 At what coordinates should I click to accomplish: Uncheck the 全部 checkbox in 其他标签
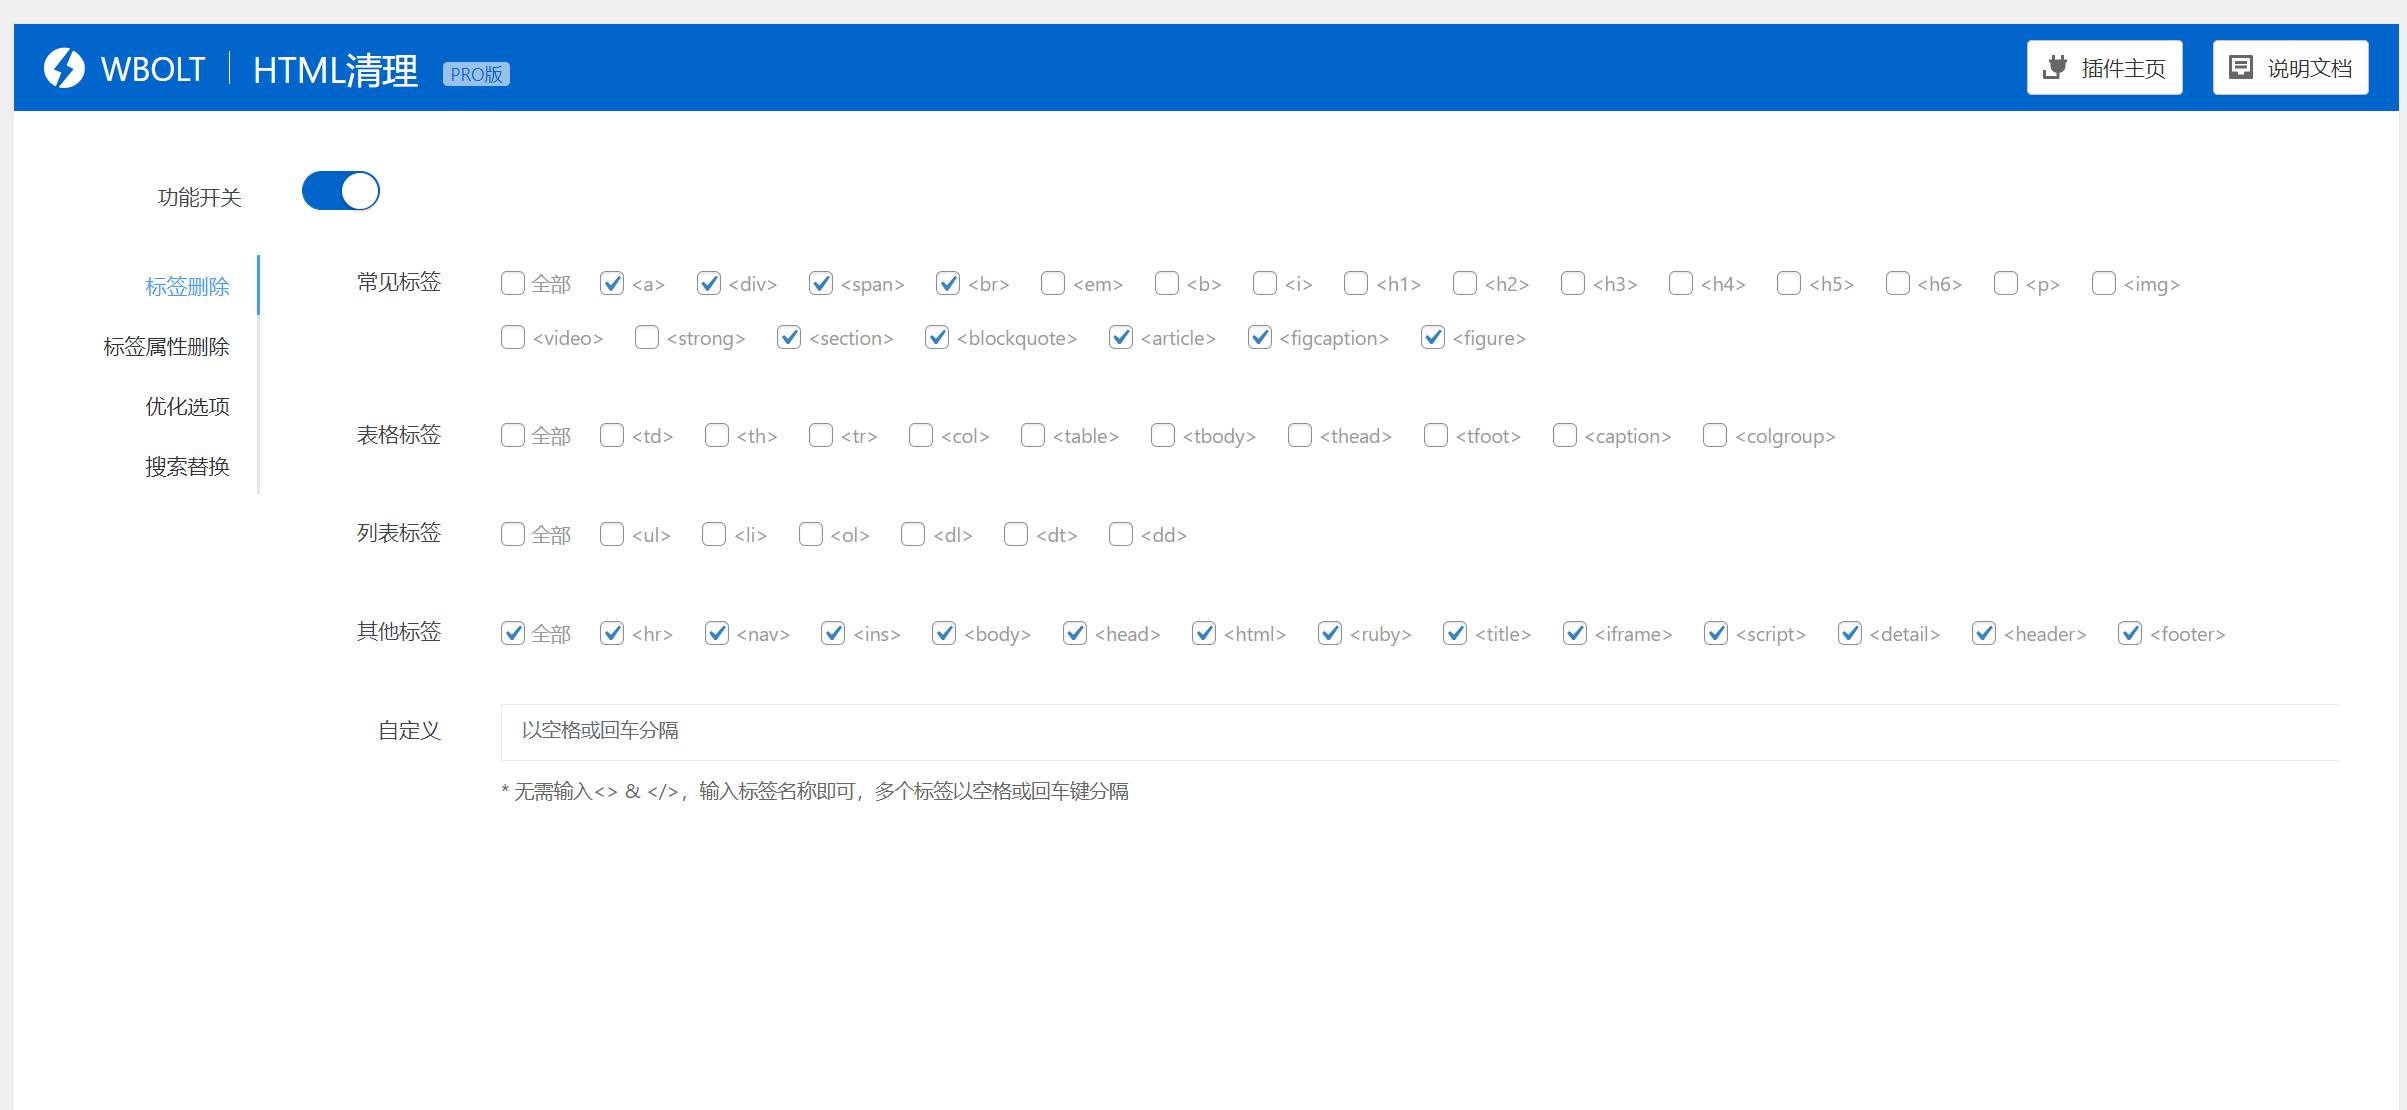point(513,633)
